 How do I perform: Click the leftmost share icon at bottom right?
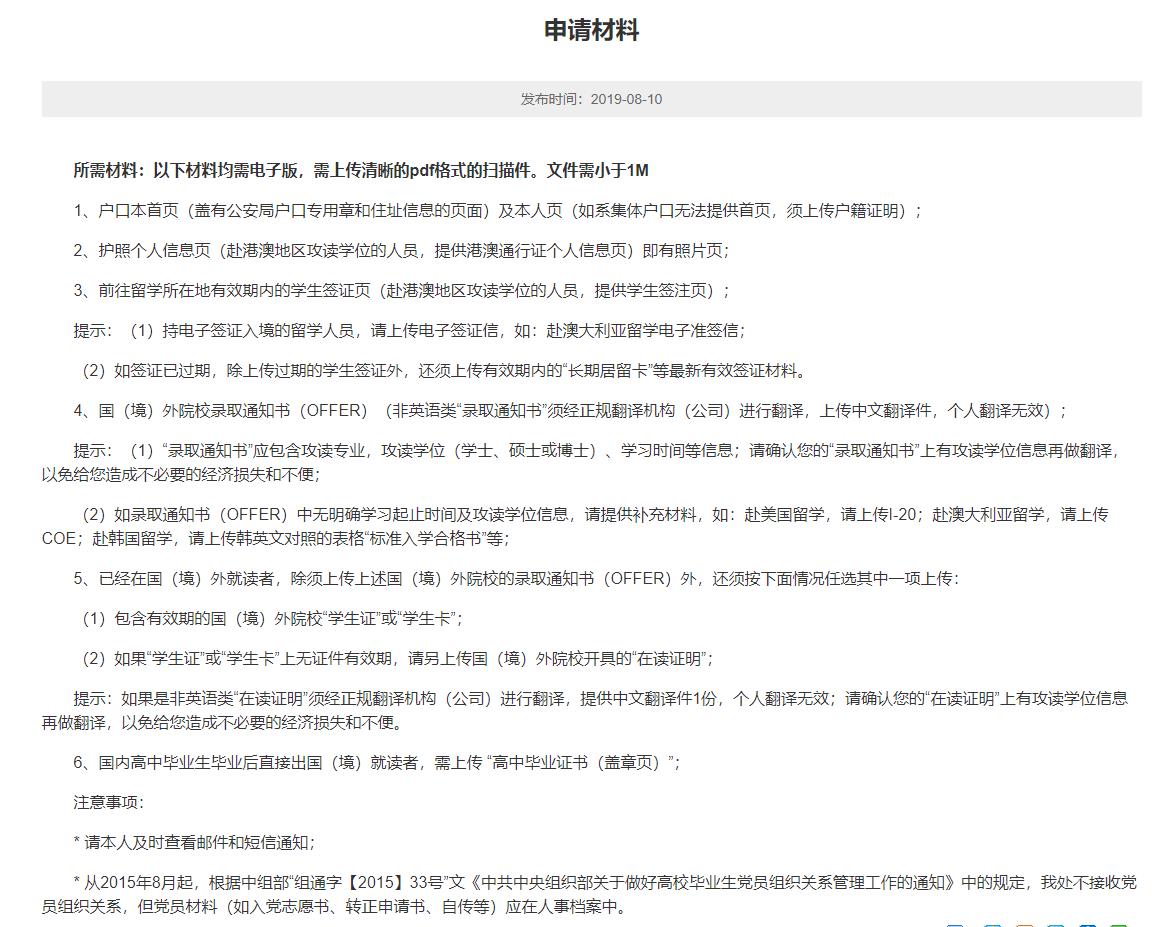tap(956, 925)
